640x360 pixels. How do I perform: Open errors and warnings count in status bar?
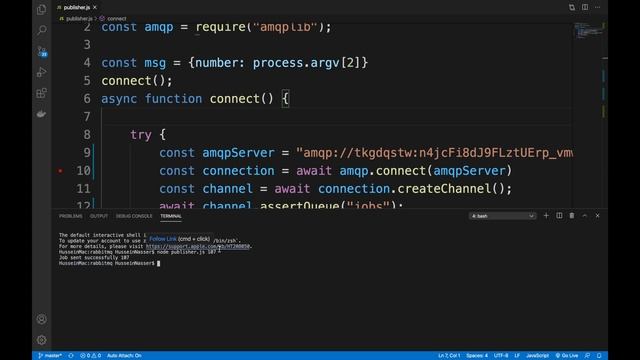point(90,356)
